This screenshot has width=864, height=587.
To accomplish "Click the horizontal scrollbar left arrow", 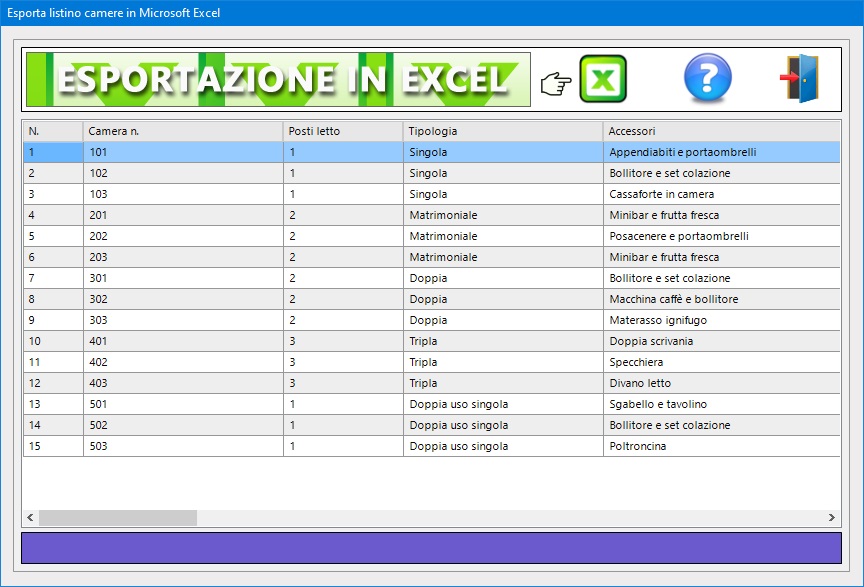I will tap(30, 518).
